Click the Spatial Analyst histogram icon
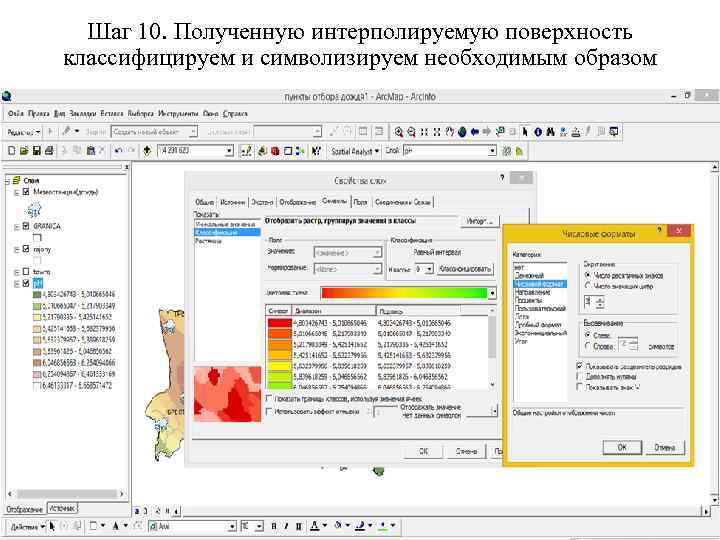Viewport: 720px width, 540px height. coord(519,151)
